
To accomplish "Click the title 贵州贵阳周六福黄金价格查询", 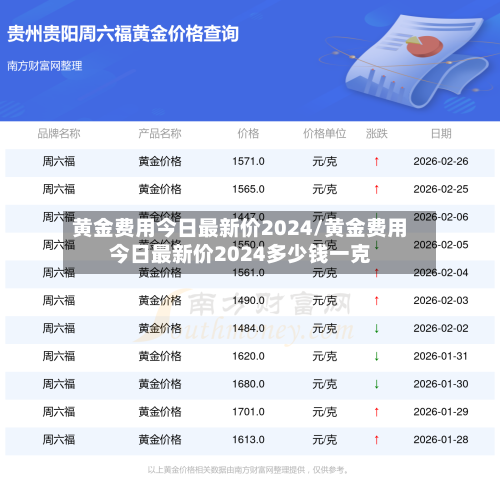I will 123,34.
